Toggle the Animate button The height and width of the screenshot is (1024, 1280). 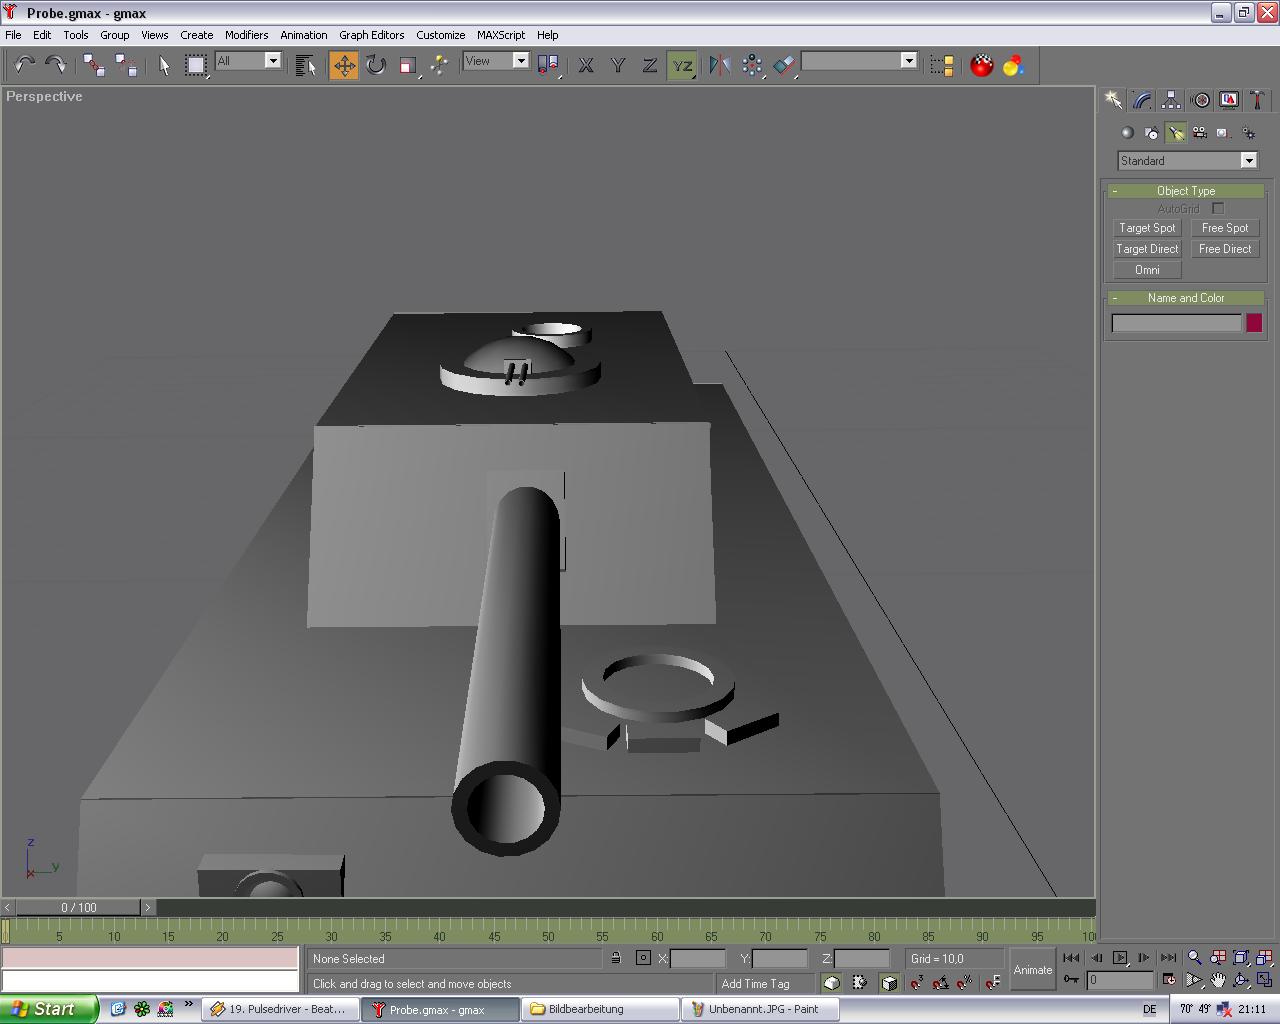click(x=1032, y=969)
